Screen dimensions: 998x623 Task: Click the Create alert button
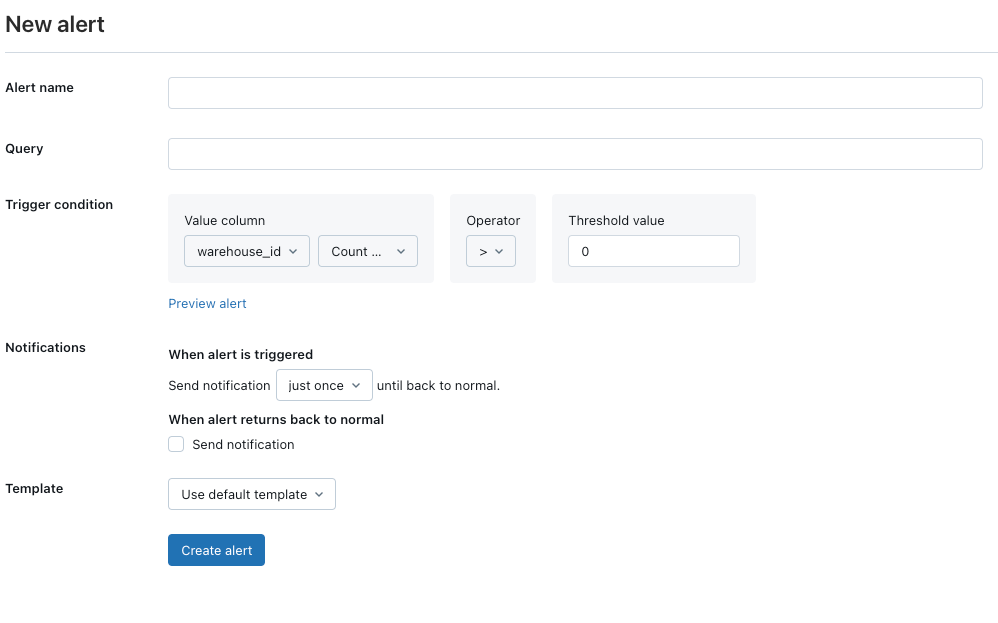216,549
